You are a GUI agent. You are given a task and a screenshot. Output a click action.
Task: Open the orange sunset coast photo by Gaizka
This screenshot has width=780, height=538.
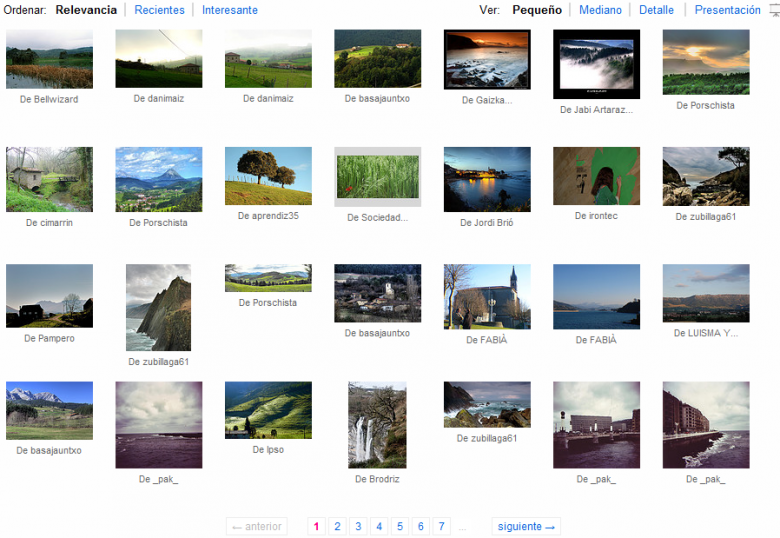pos(487,60)
